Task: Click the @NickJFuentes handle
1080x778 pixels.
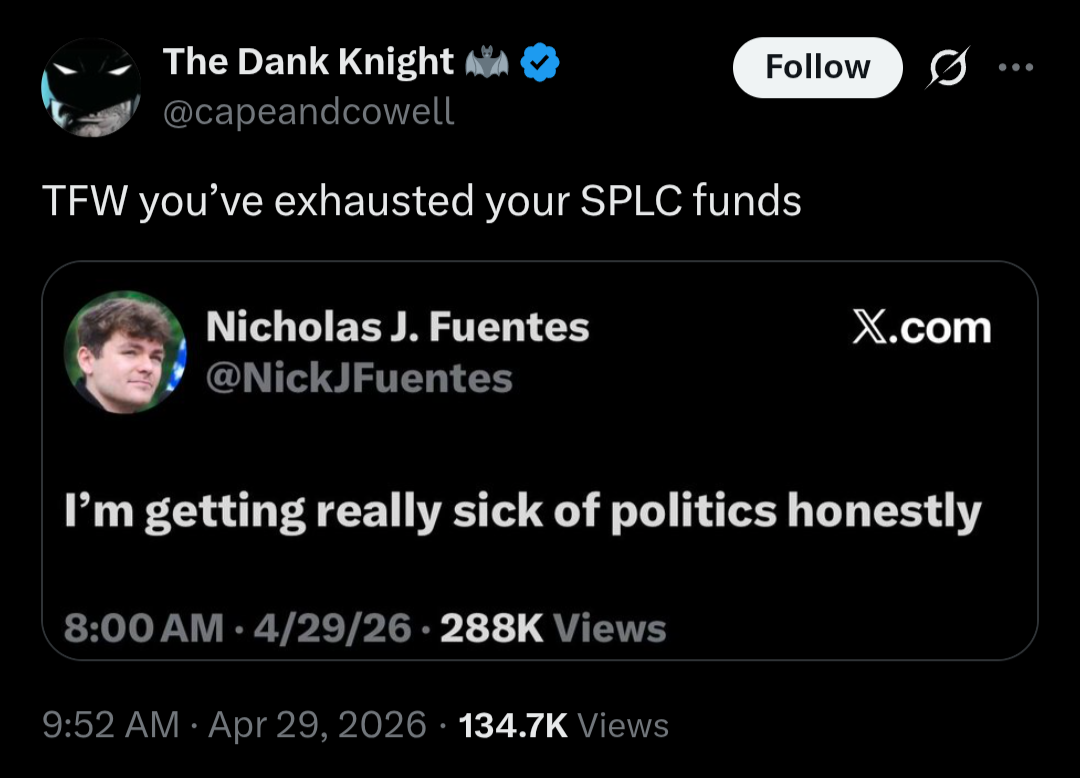Action: [x=359, y=378]
